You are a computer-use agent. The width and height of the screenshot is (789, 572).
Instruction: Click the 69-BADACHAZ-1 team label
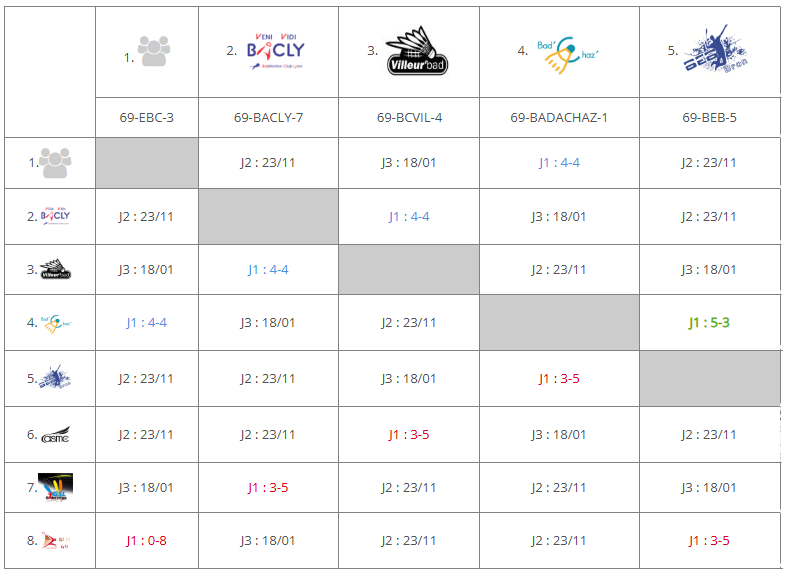pyautogui.click(x=559, y=117)
